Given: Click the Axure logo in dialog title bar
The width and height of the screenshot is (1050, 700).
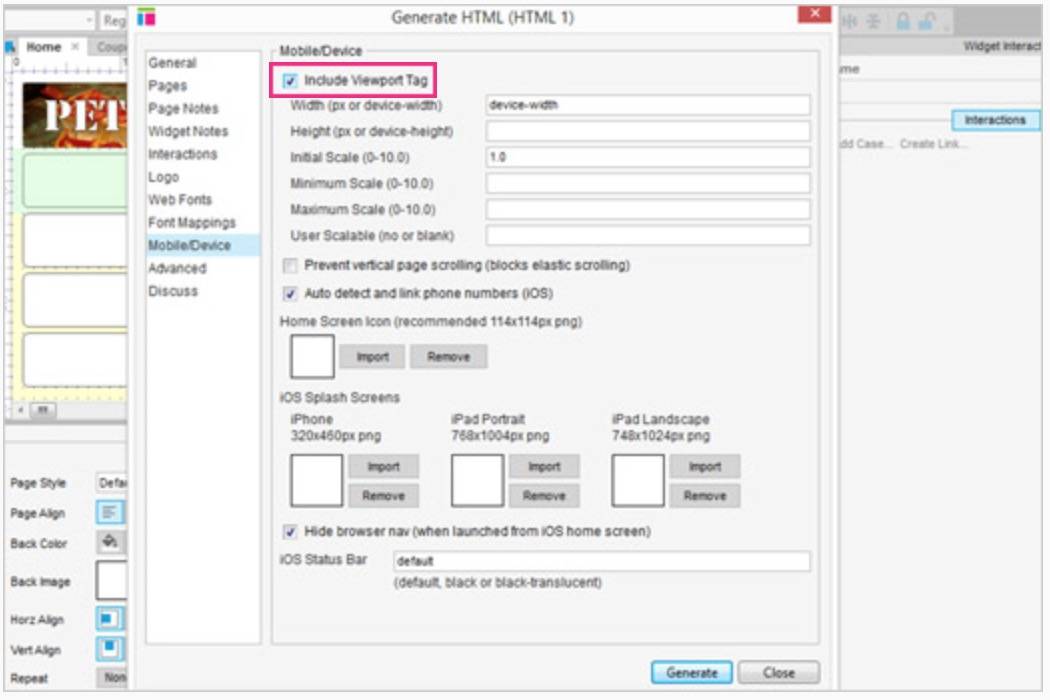Looking at the screenshot, I should point(147,18).
